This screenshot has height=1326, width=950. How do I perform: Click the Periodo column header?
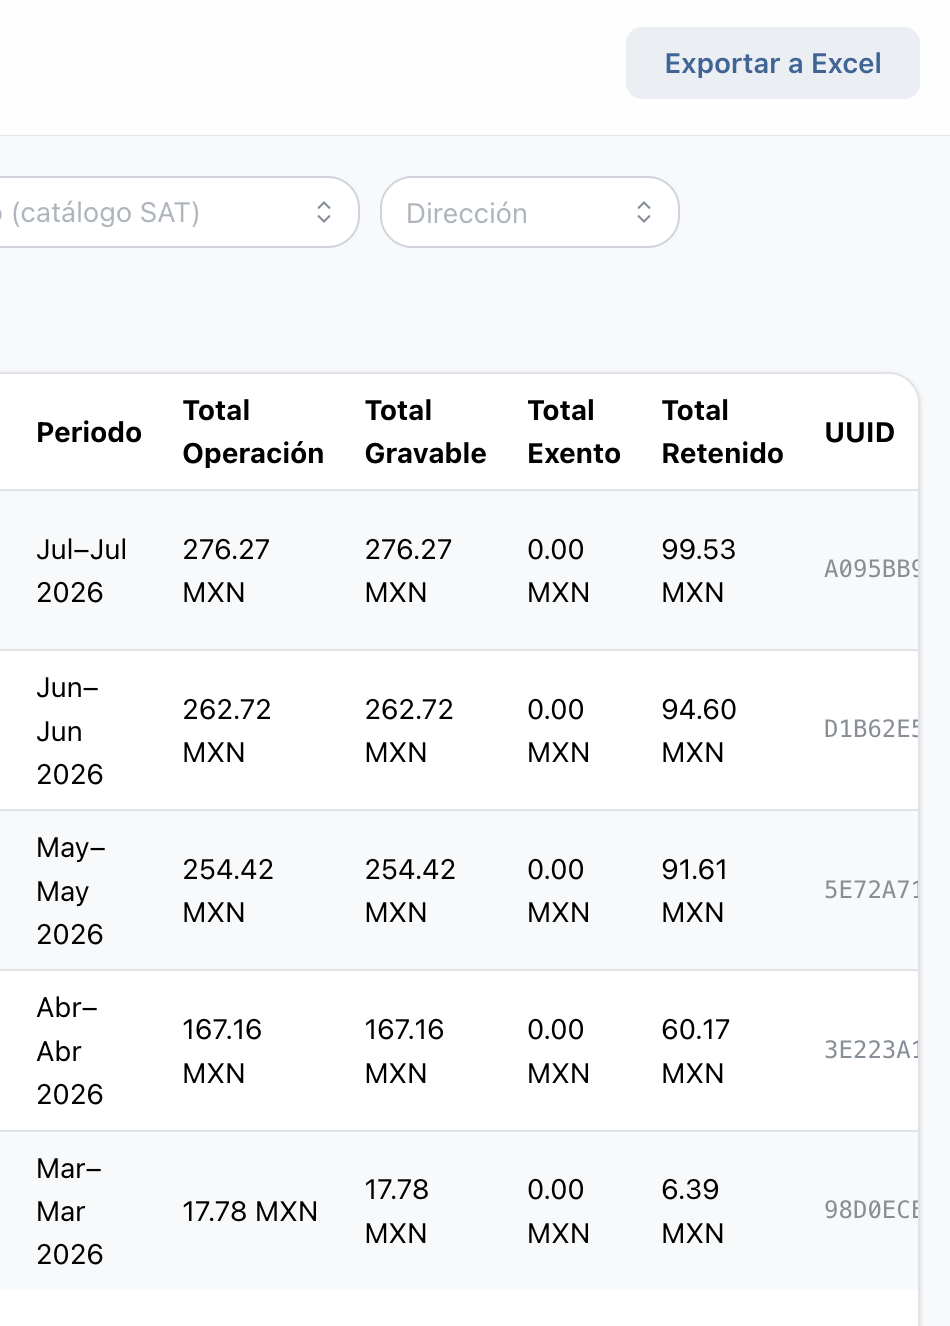[89, 432]
